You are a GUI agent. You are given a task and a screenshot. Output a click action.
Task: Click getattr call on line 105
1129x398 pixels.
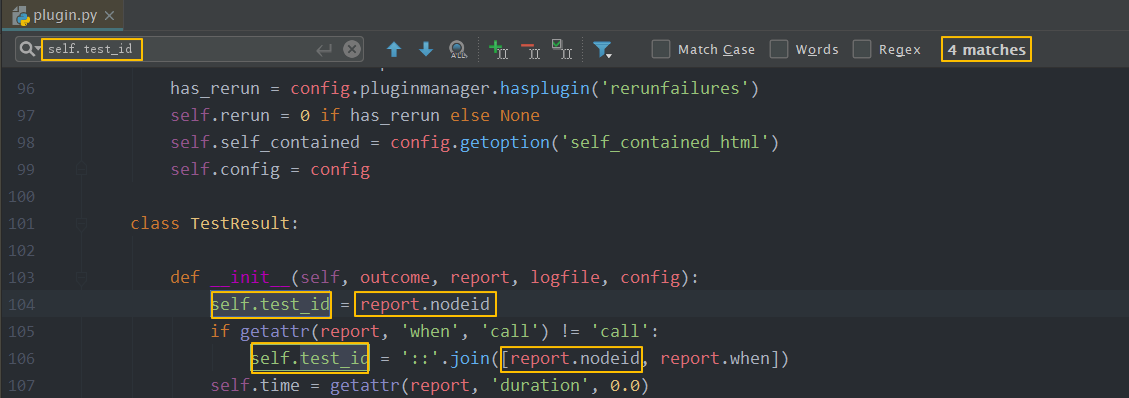point(276,332)
